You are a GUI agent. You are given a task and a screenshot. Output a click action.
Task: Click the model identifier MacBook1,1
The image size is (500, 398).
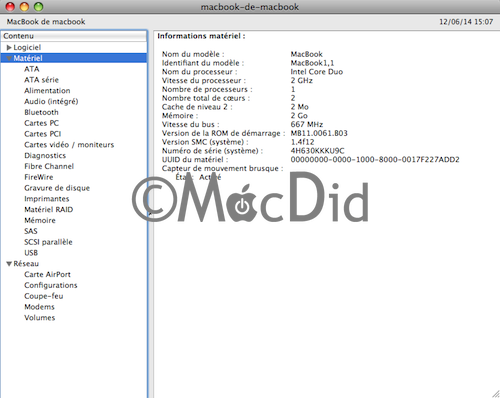(312, 63)
